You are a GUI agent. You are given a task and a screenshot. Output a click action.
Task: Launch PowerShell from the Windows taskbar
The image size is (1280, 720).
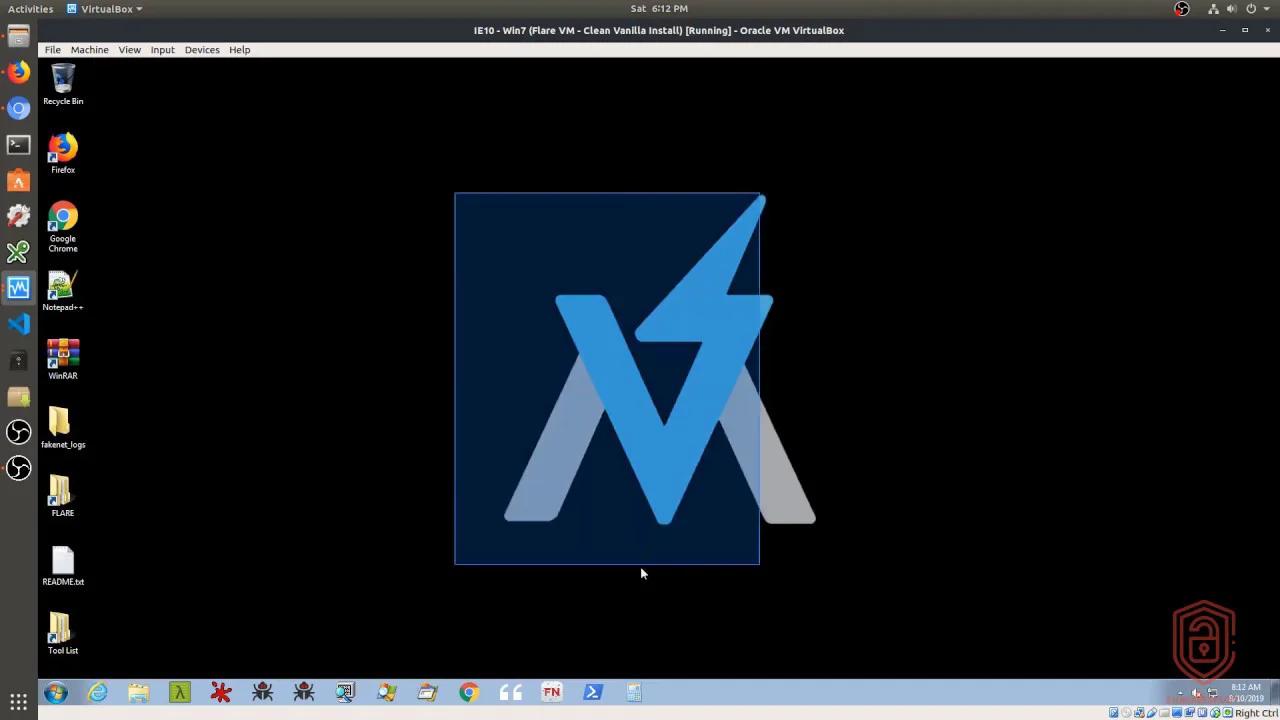593,692
